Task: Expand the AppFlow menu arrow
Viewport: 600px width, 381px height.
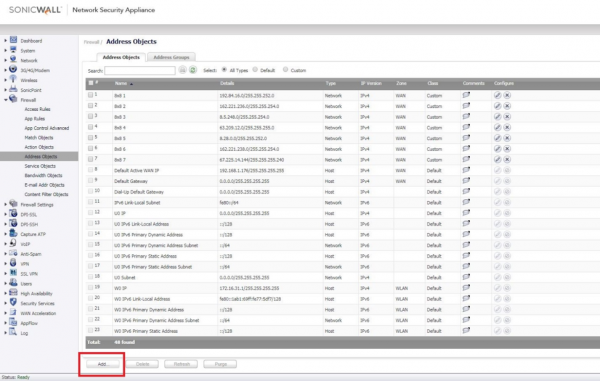Action: click(x=5, y=323)
